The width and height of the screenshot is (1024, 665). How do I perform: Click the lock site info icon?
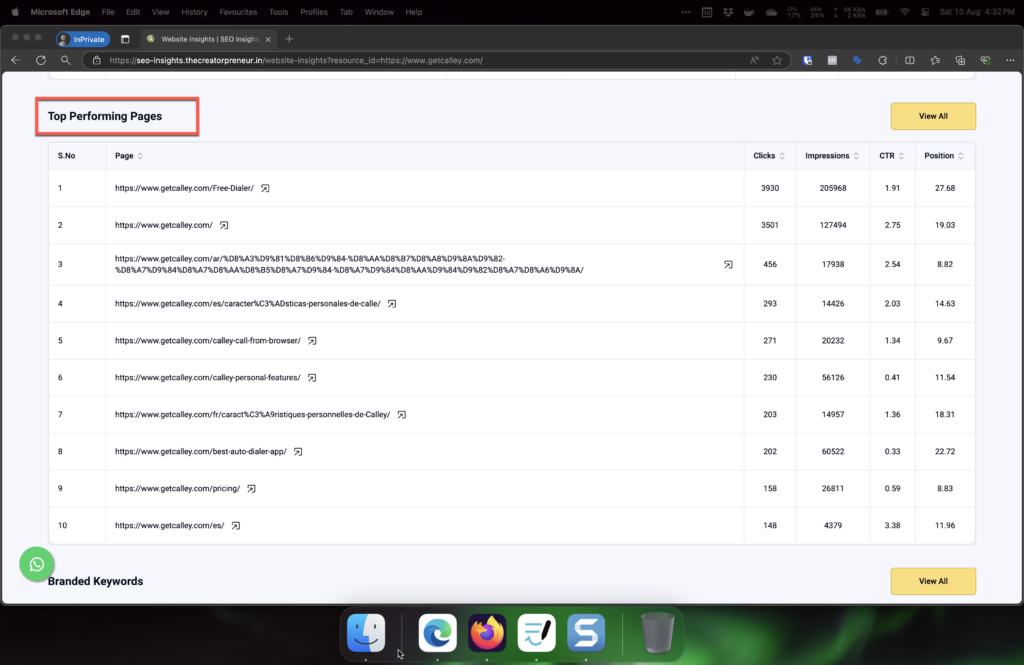click(x=97, y=60)
